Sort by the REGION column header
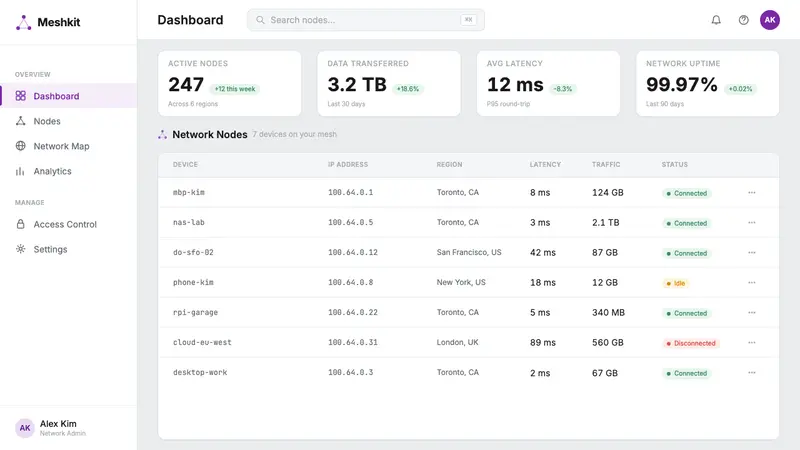 coord(449,164)
